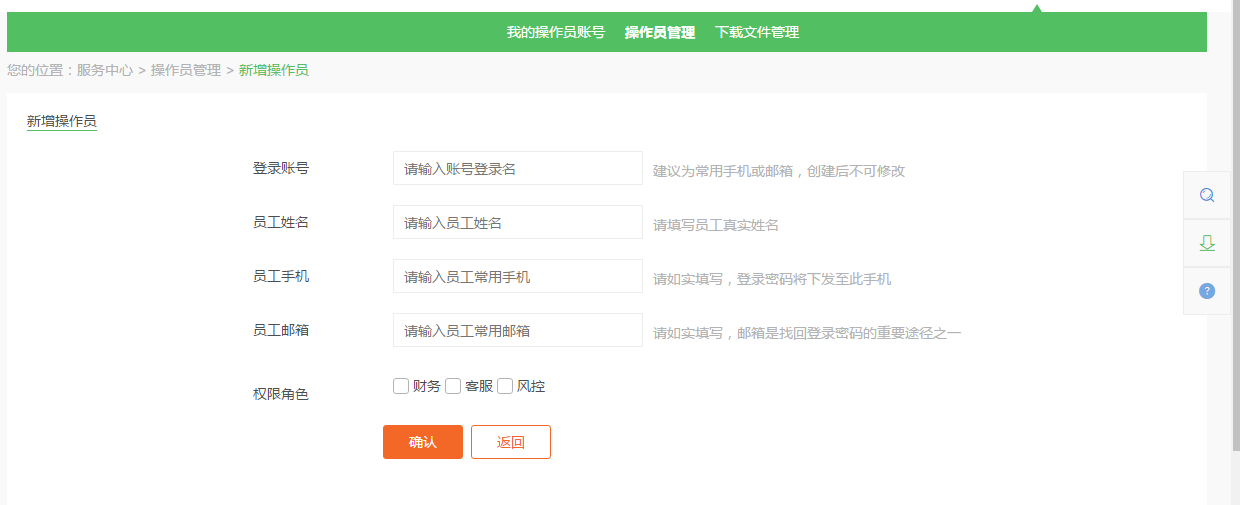Open the 操作员管理 breadcrumb link
The height and width of the screenshot is (505, 1240).
[186, 70]
